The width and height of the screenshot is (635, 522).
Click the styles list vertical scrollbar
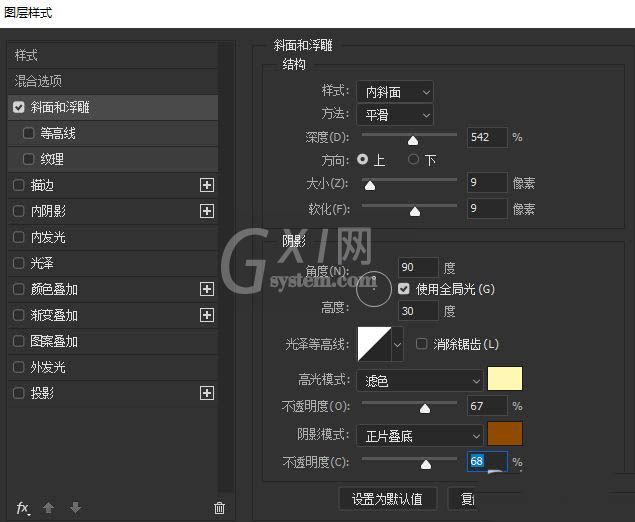[x=226, y=267]
